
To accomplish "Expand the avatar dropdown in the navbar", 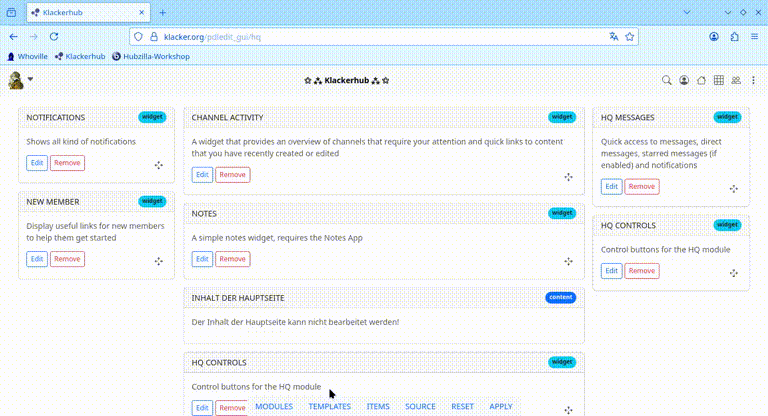I will point(30,79).
